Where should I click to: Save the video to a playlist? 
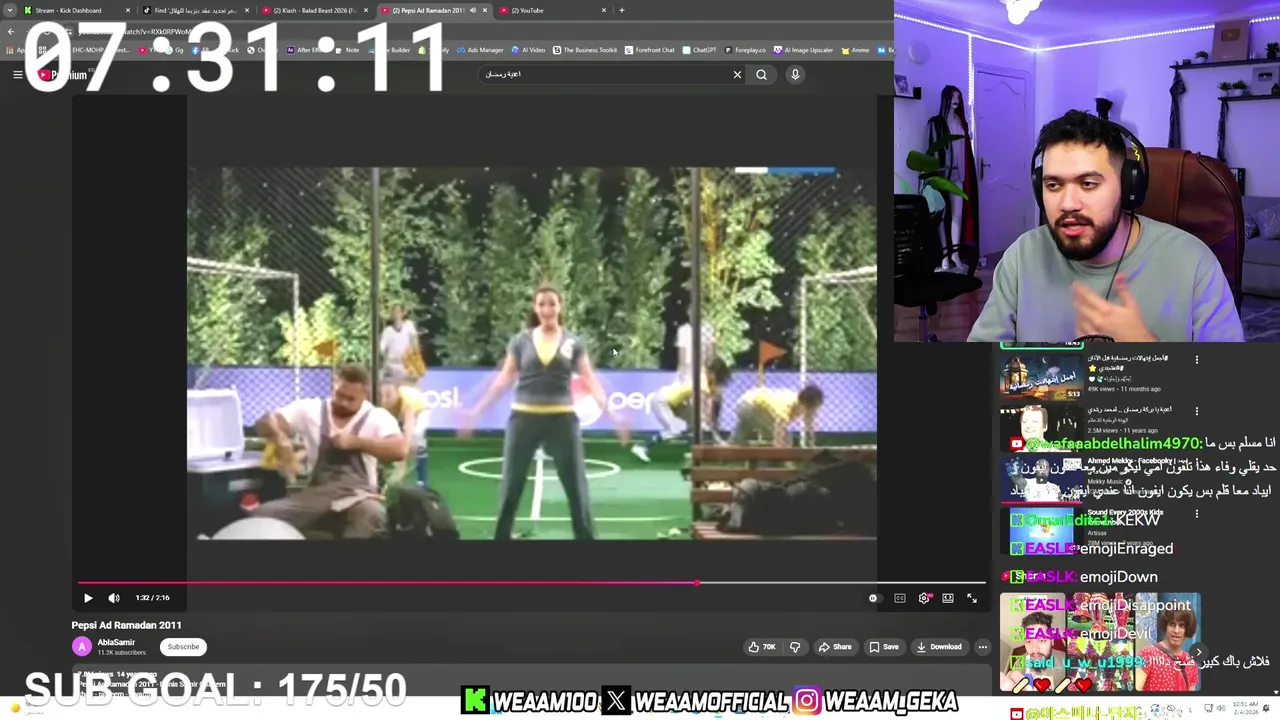tap(883, 647)
